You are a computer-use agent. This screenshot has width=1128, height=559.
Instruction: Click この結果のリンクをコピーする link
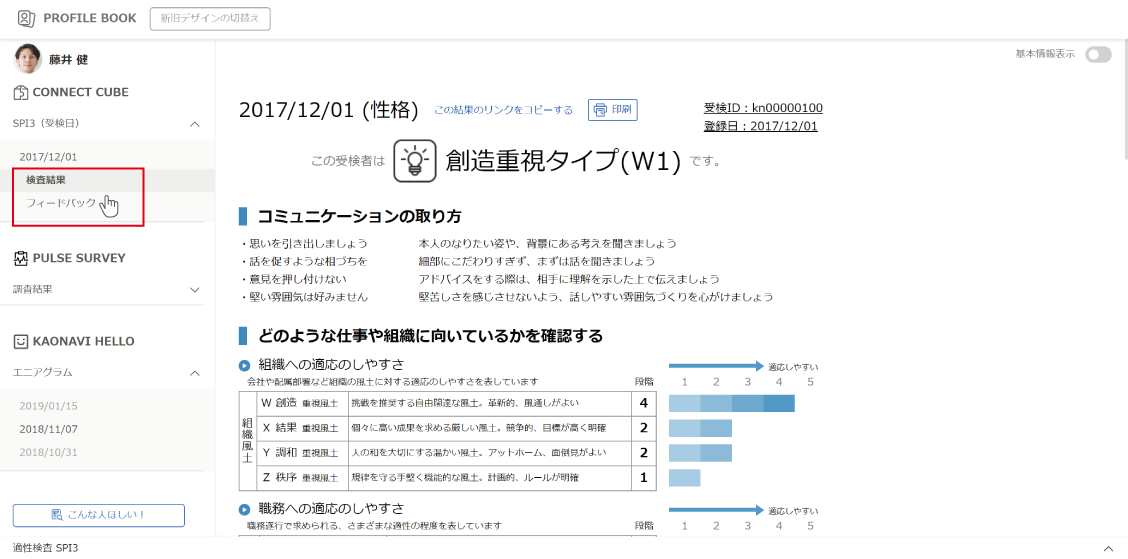point(503,110)
